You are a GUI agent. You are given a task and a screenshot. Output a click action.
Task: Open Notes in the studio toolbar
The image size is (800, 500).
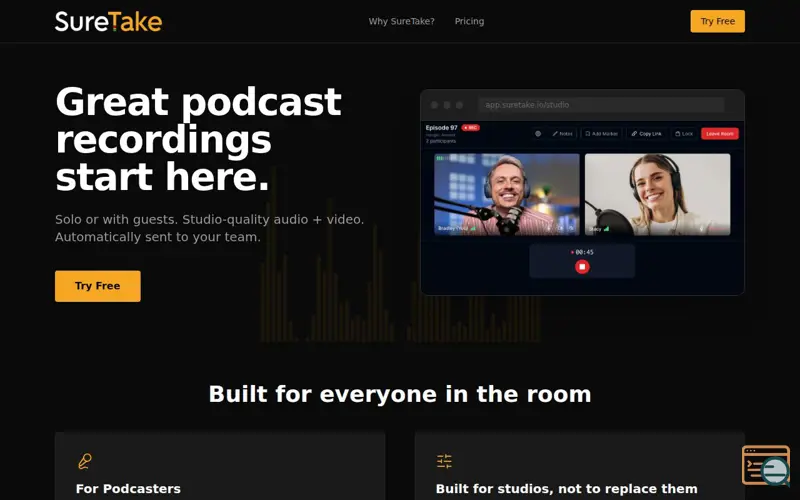point(562,134)
